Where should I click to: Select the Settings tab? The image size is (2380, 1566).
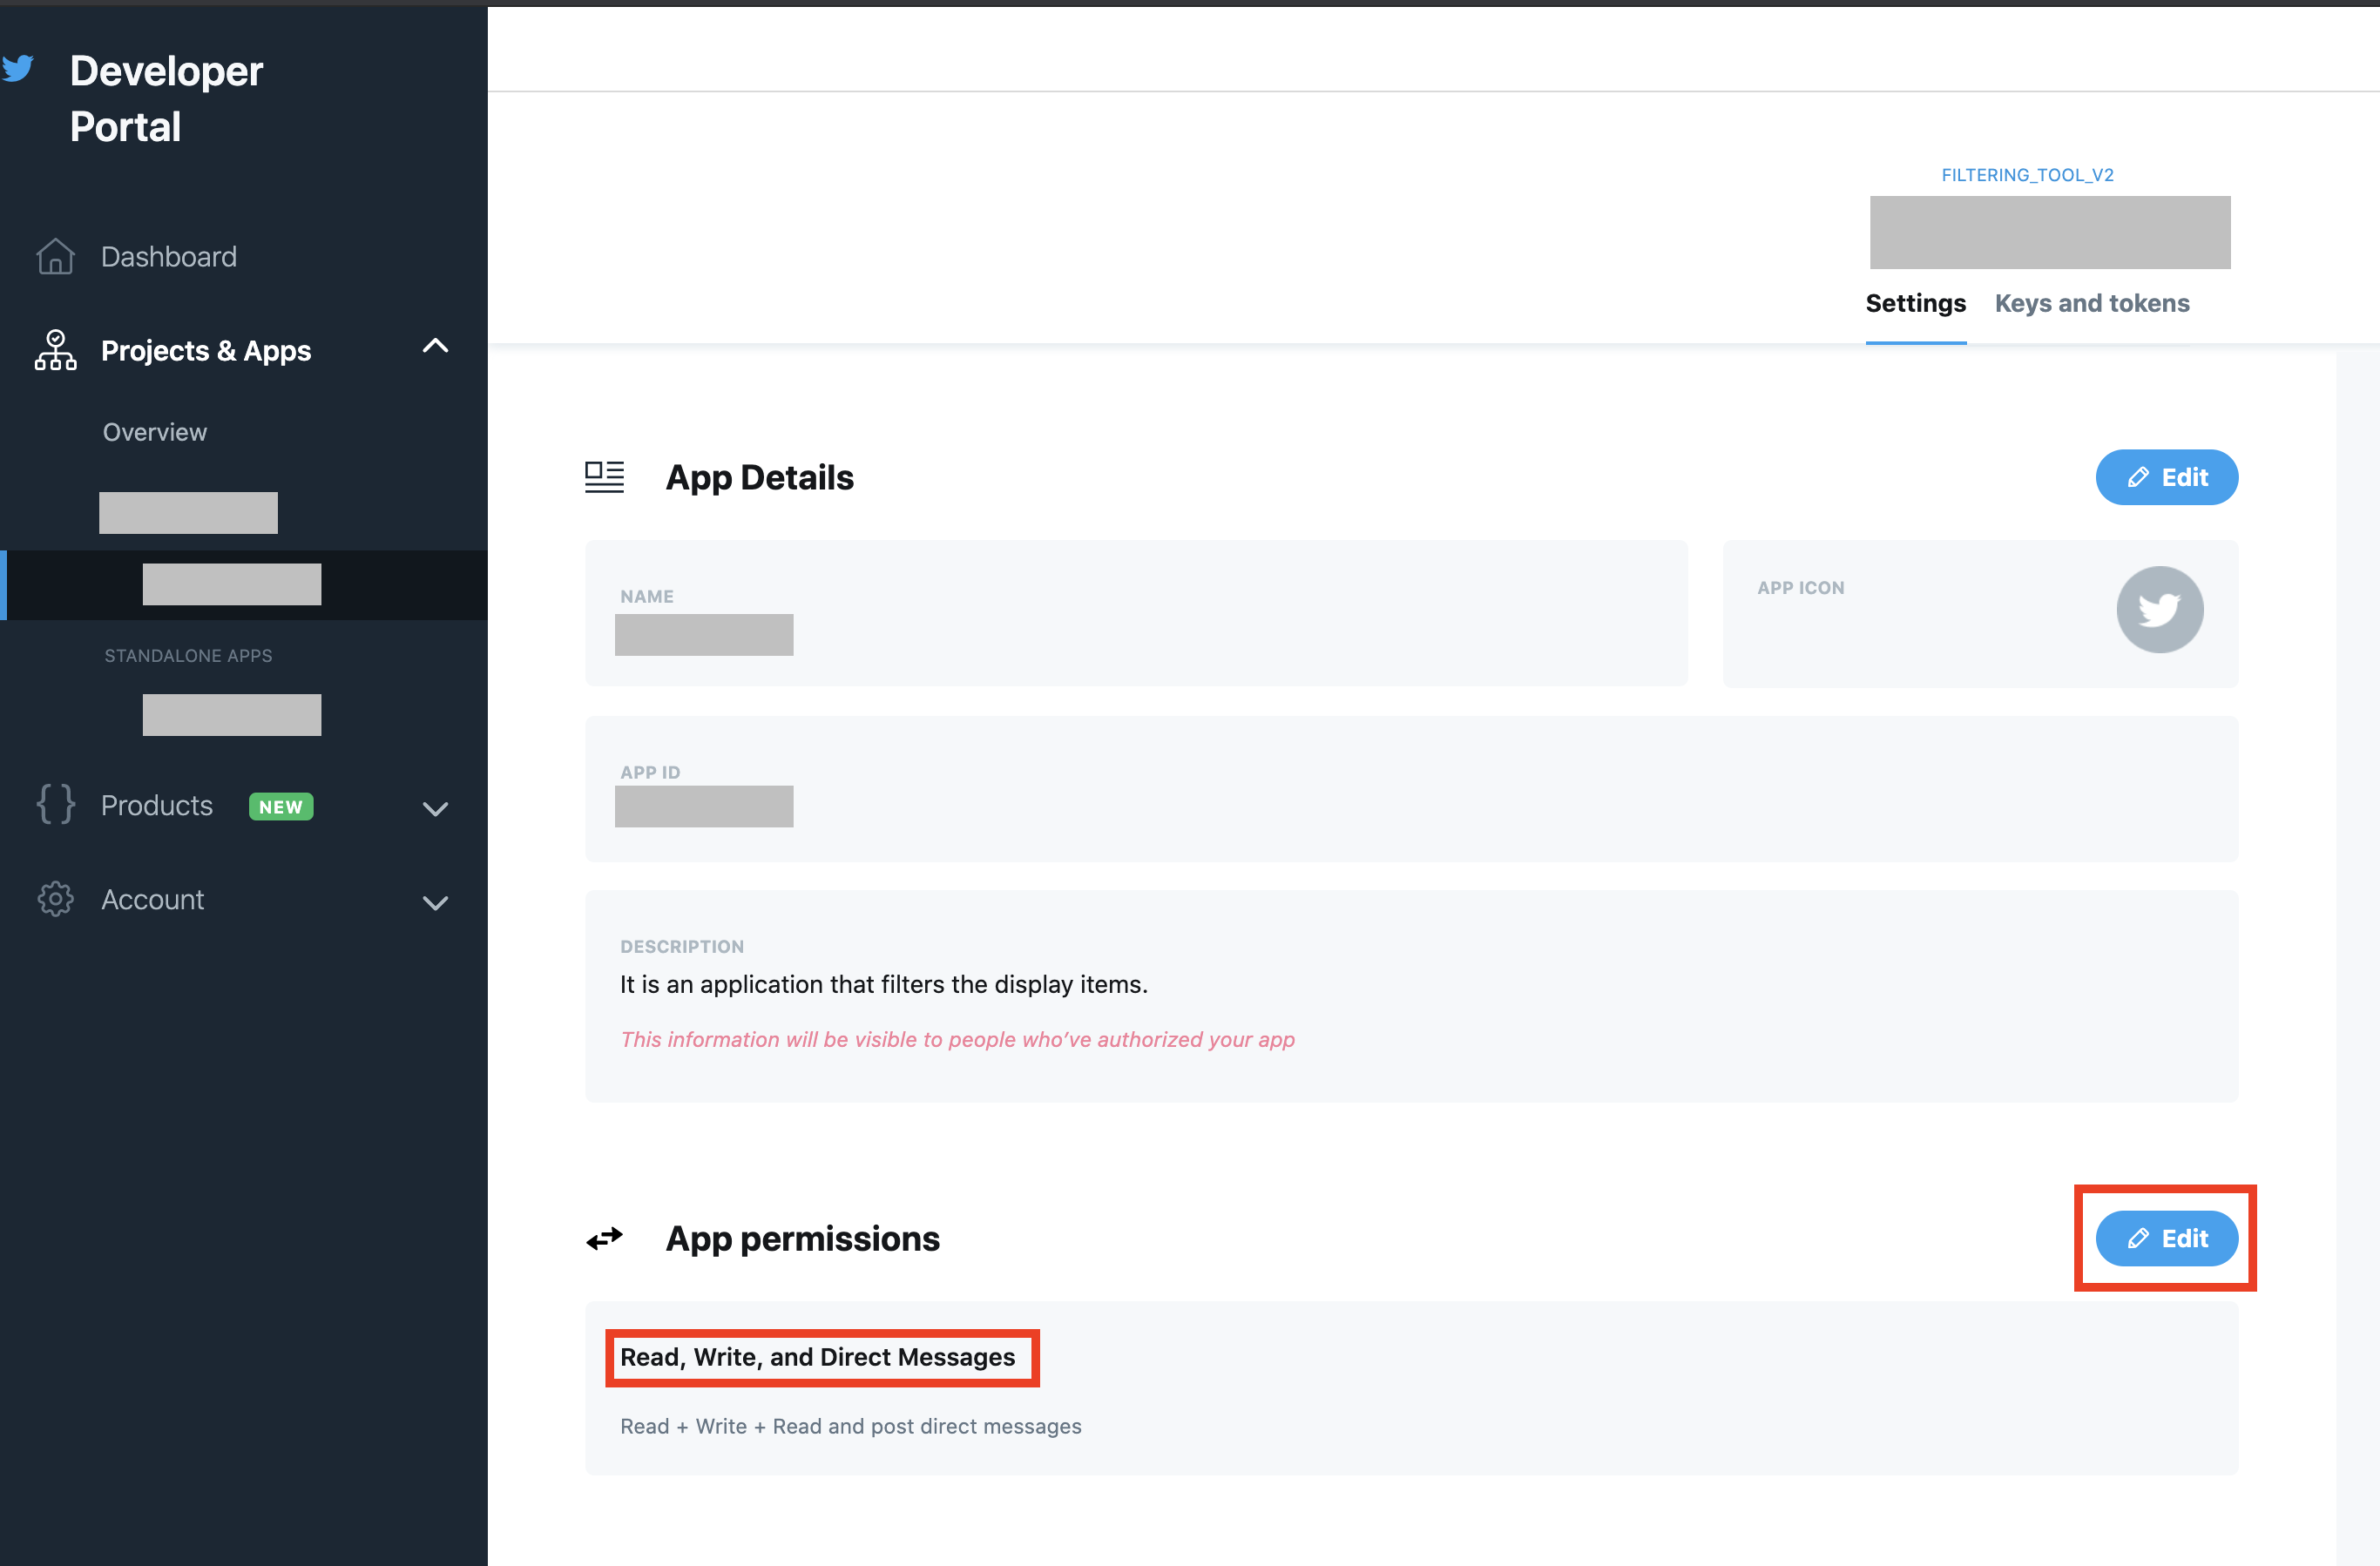click(x=1915, y=303)
